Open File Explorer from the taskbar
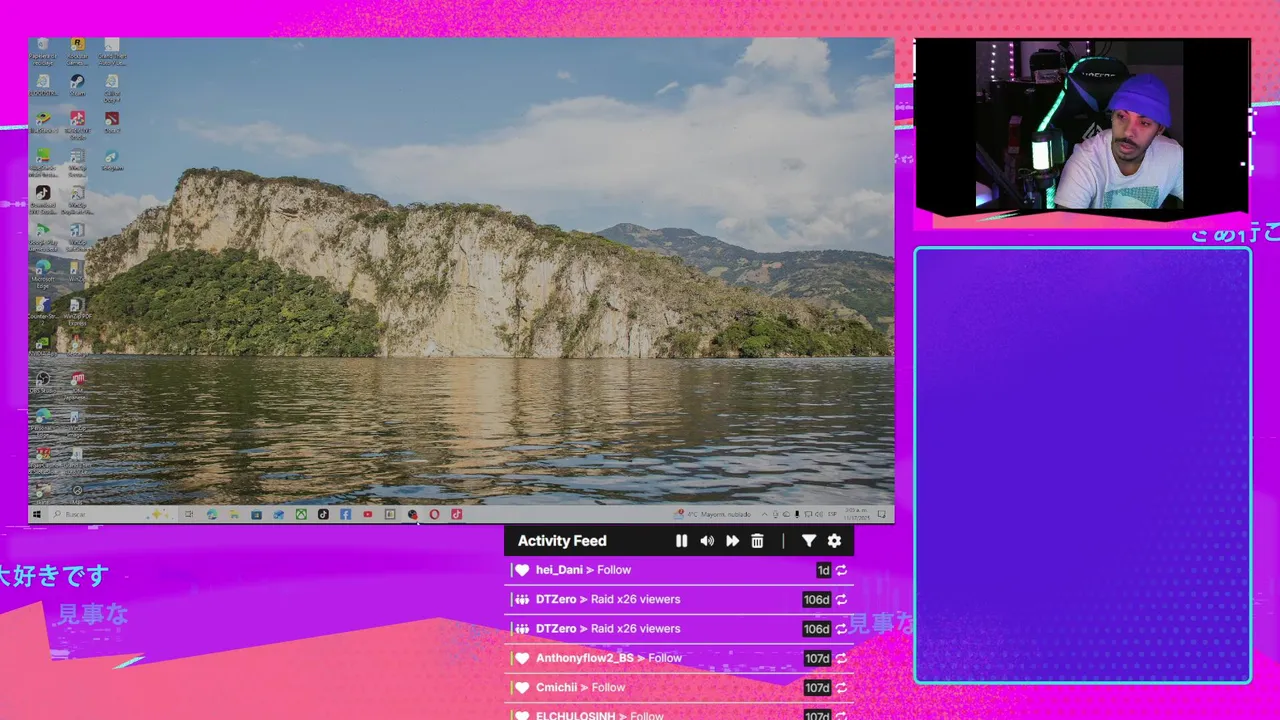Screen dimensions: 1280x720 pos(234,514)
